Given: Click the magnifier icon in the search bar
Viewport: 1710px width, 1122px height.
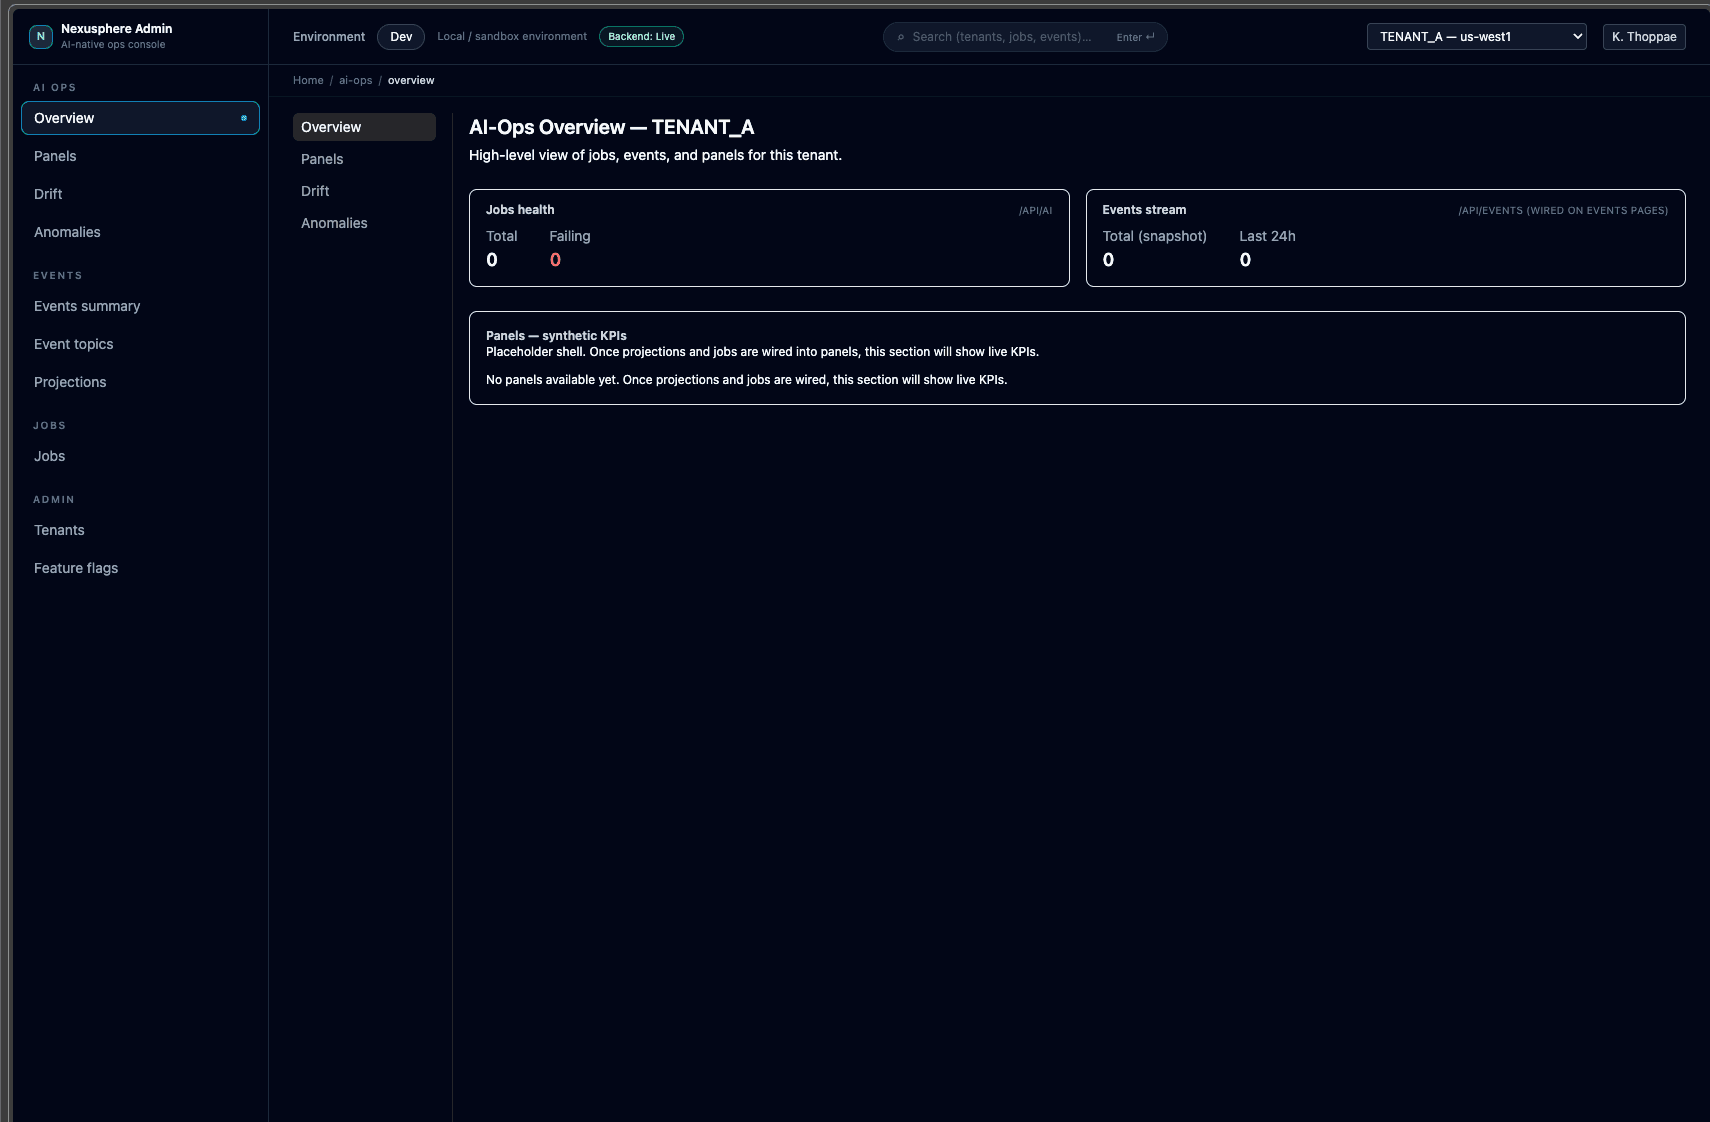Looking at the screenshot, I should click(903, 37).
